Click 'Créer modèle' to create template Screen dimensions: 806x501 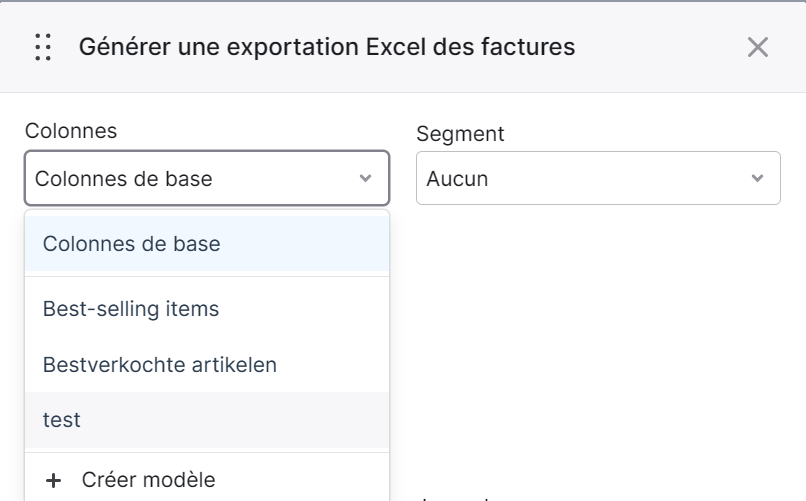pyautogui.click(x=207, y=480)
